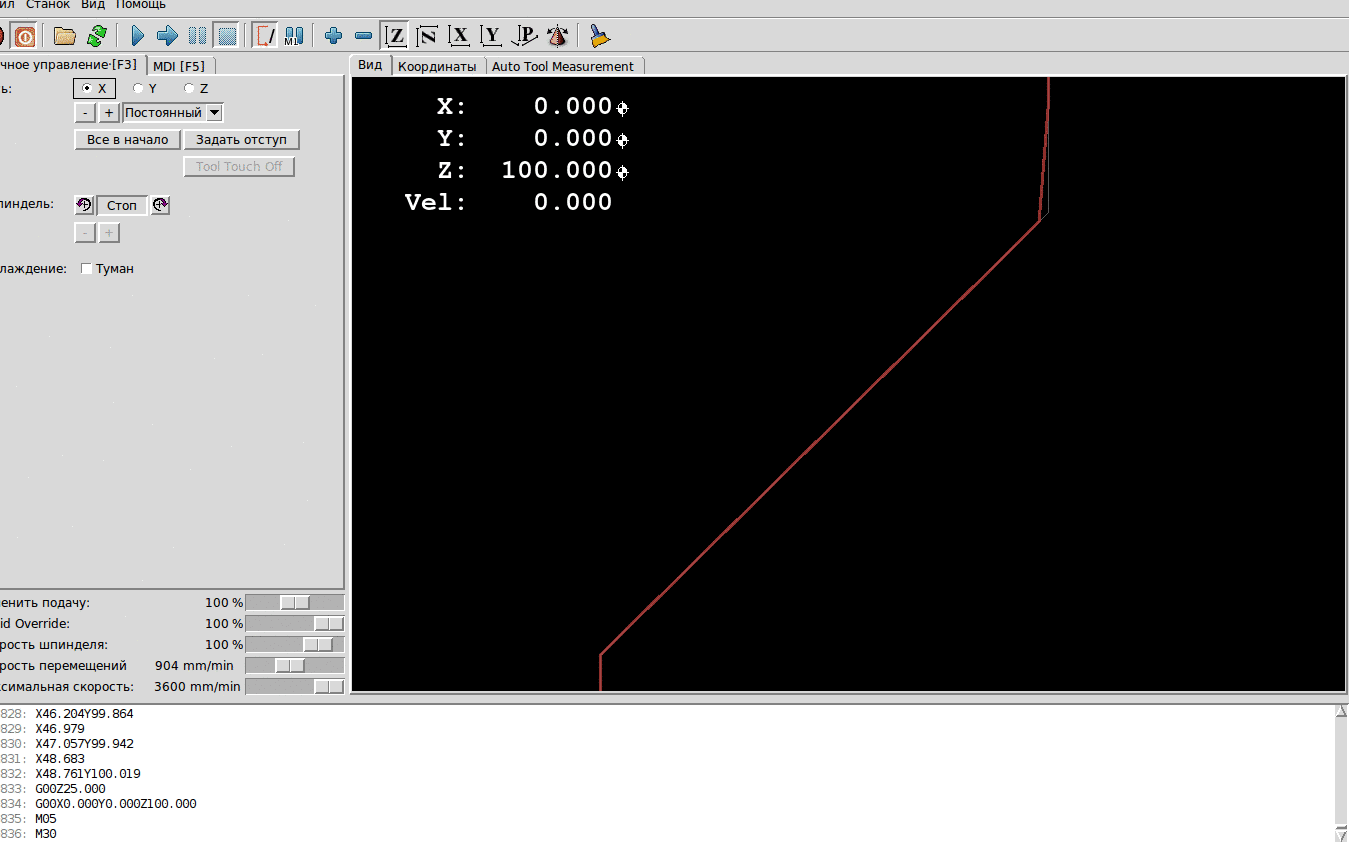Enable the Туман coolant checkbox
The image size is (1349, 844).
(107, 269)
